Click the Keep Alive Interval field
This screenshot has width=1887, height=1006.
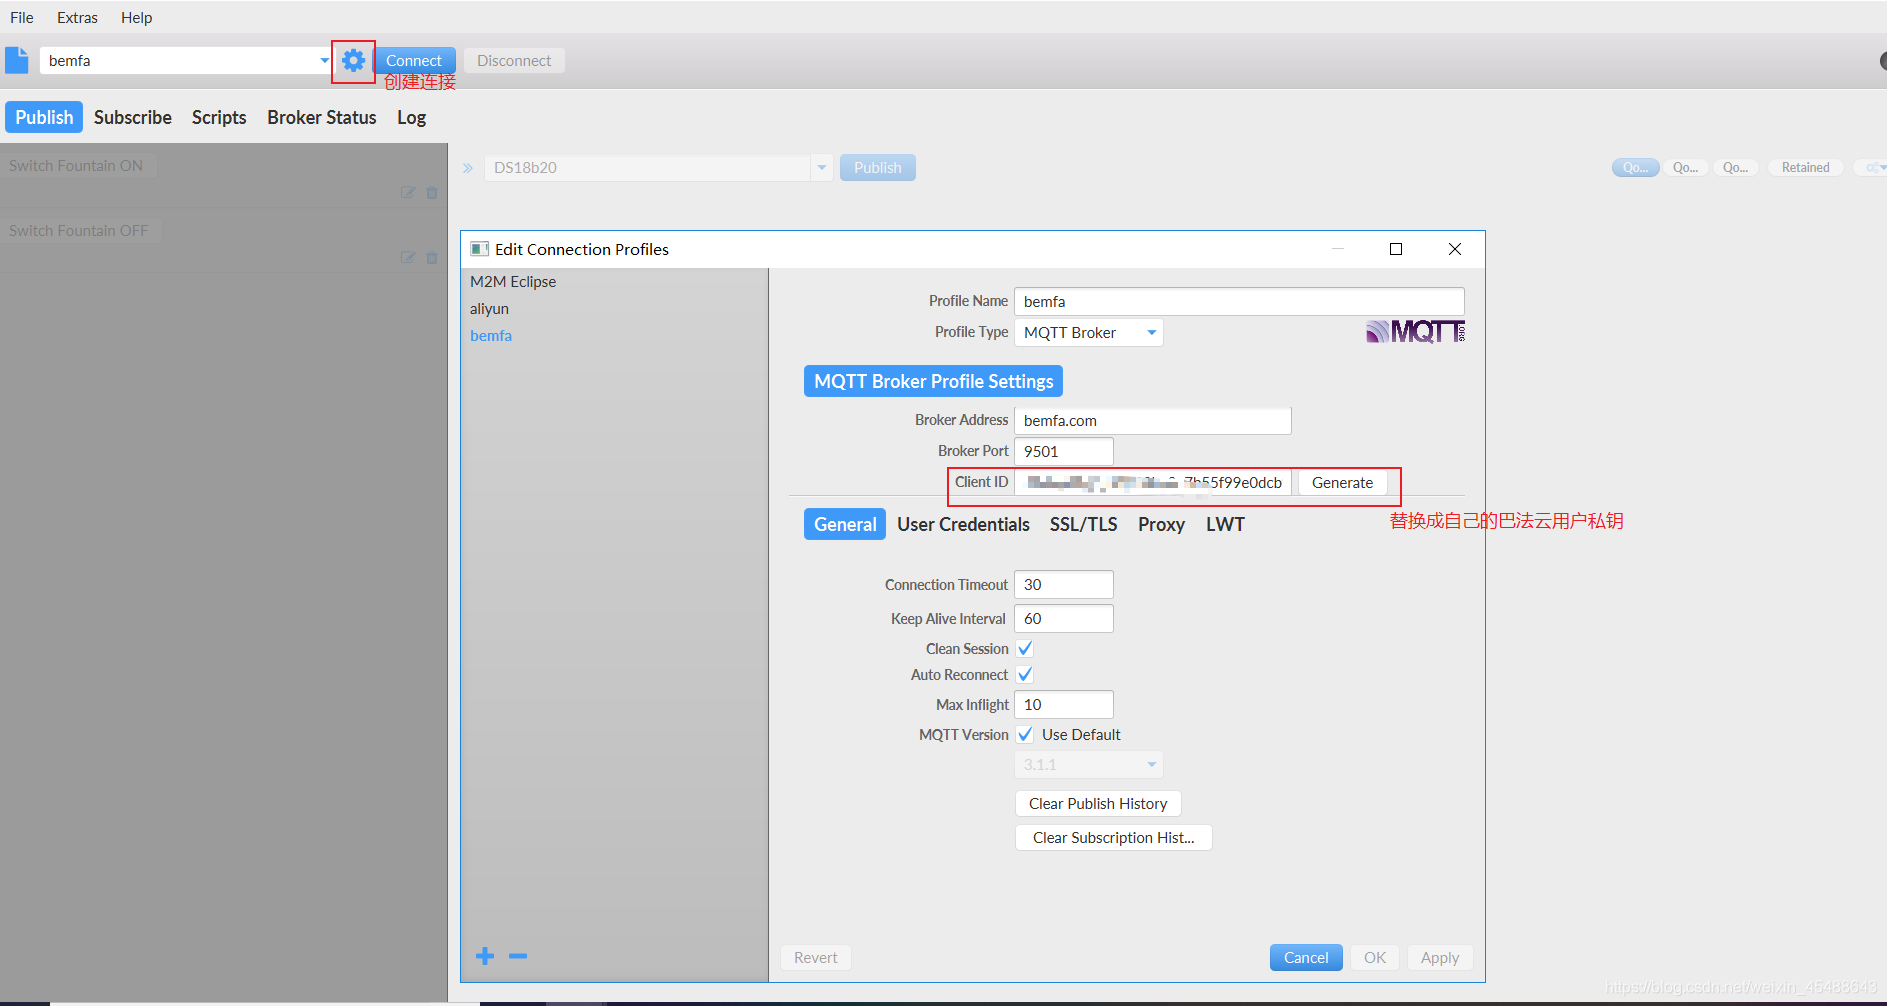1064,619
